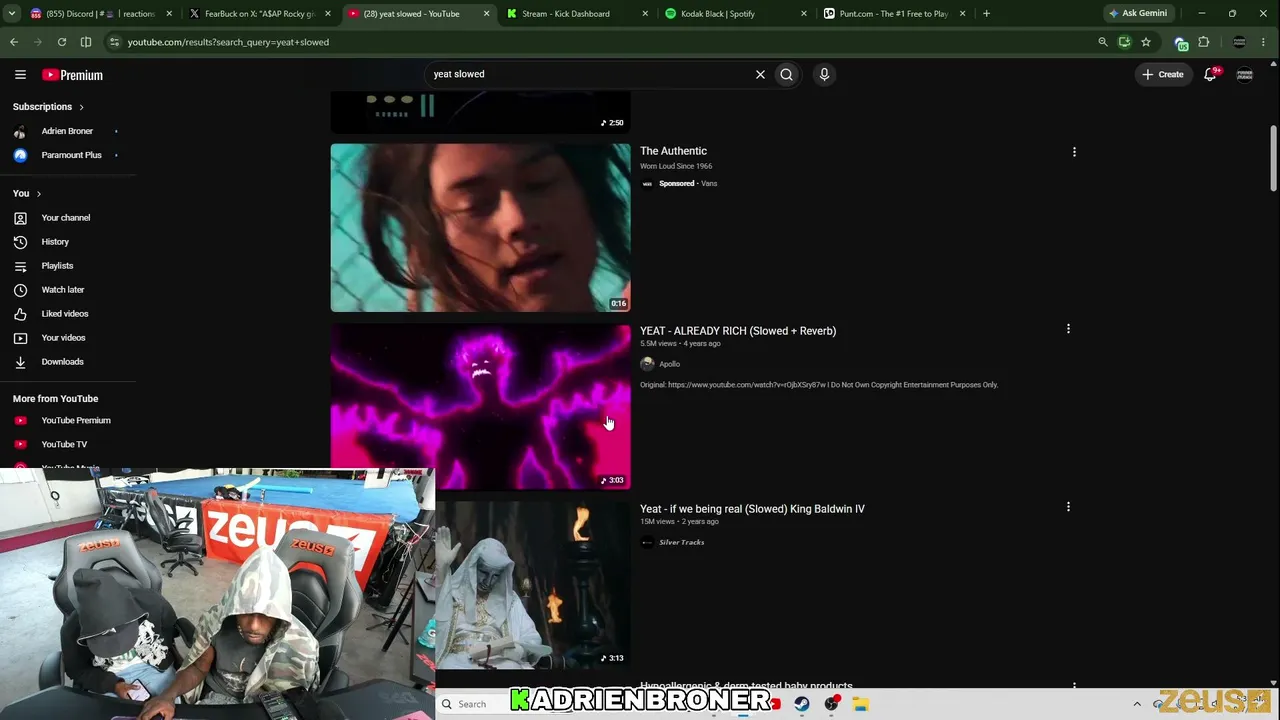Open Adrien Broner subscription channel

coord(67,131)
